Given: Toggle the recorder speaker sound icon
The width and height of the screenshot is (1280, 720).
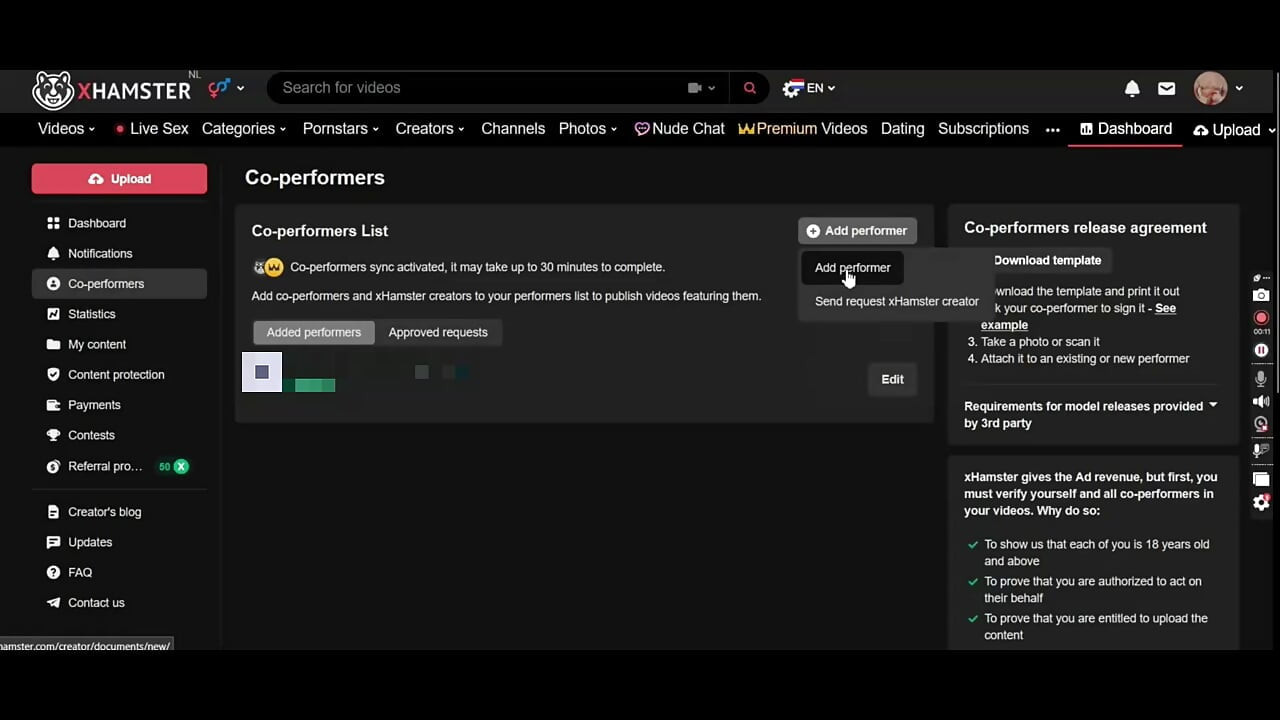Looking at the screenshot, I should [x=1261, y=401].
